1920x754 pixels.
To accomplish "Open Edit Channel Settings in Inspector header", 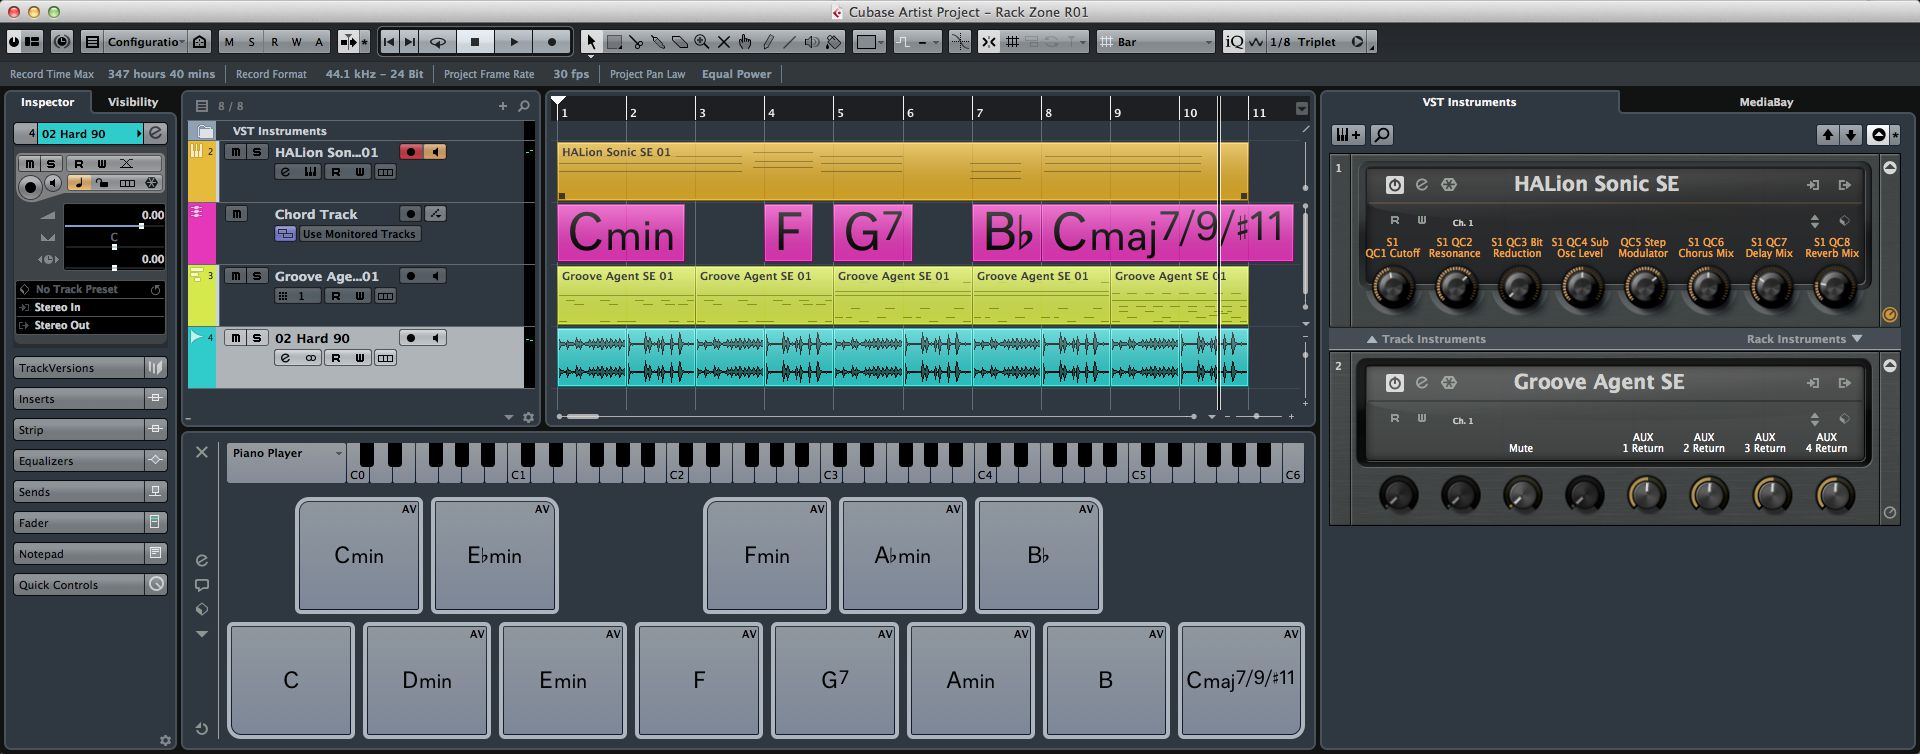I will 156,133.
